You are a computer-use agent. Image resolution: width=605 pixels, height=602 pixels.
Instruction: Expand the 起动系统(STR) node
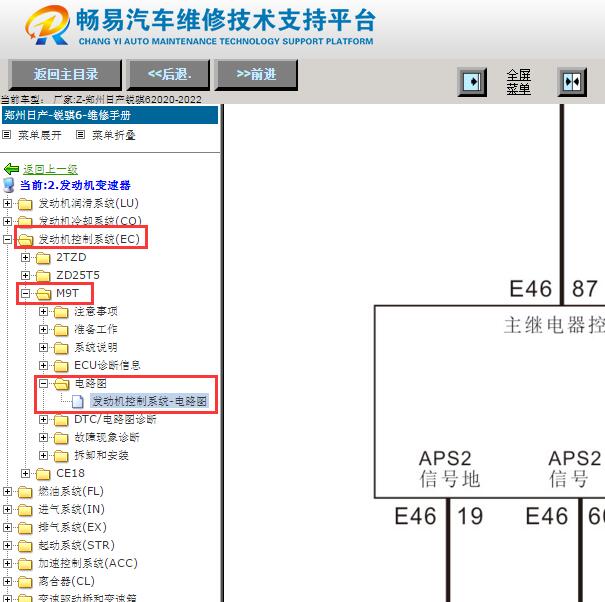click(x=7, y=545)
